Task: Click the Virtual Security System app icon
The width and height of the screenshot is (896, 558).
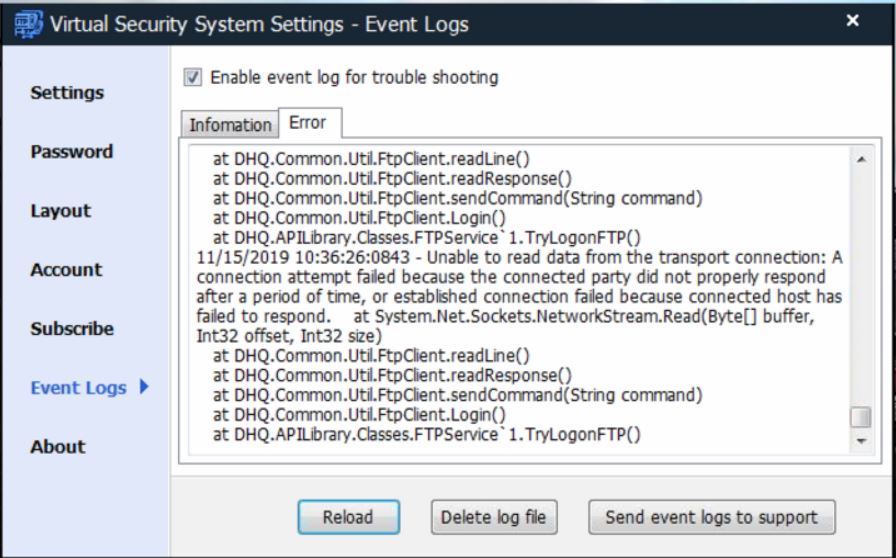Action: (x=29, y=23)
